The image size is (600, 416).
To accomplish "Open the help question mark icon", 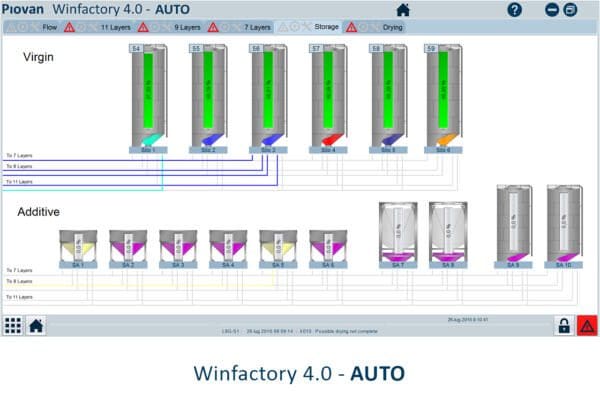I will pyautogui.click(x=515, y=10).
